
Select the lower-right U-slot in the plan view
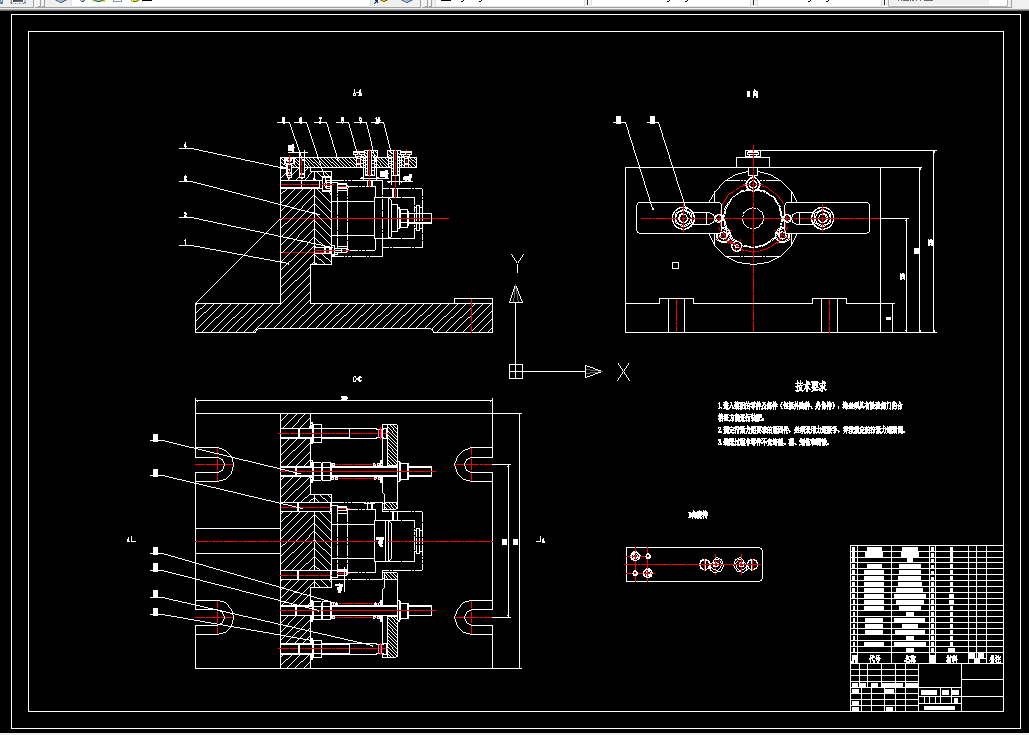(474, 618)
